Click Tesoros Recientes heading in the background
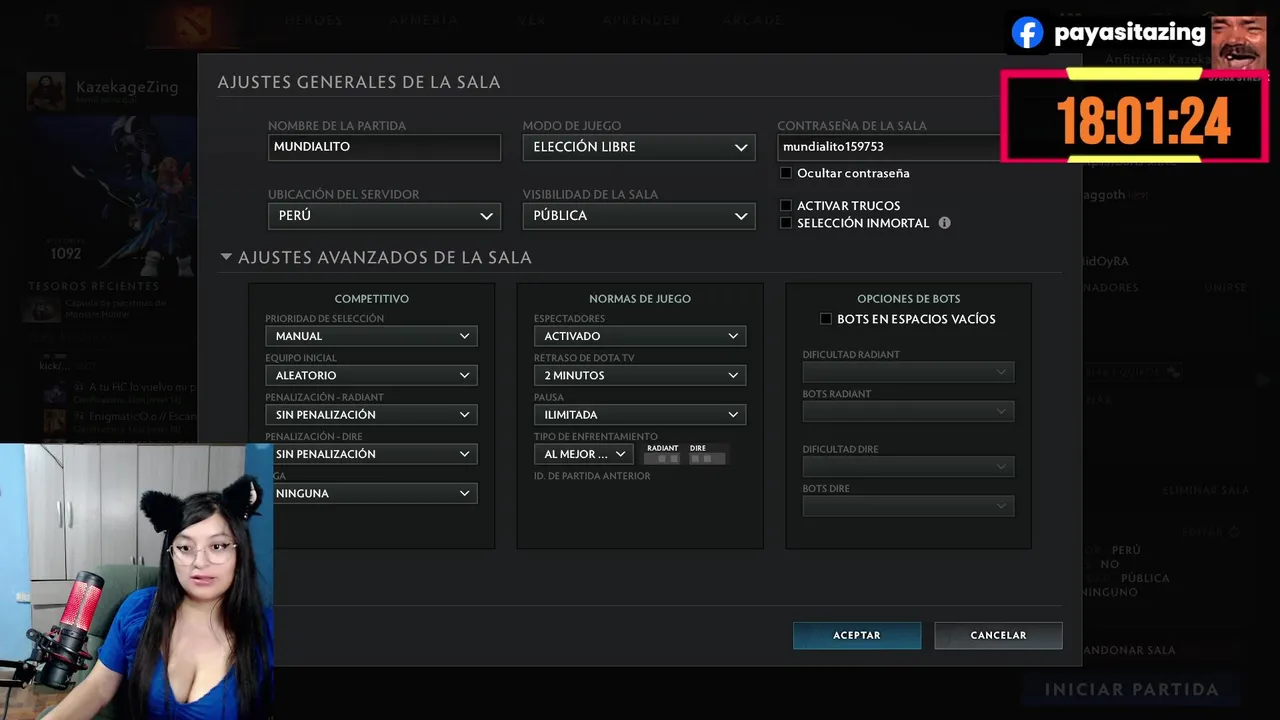Screen dimensions: 1280x720 click(93, 286)
